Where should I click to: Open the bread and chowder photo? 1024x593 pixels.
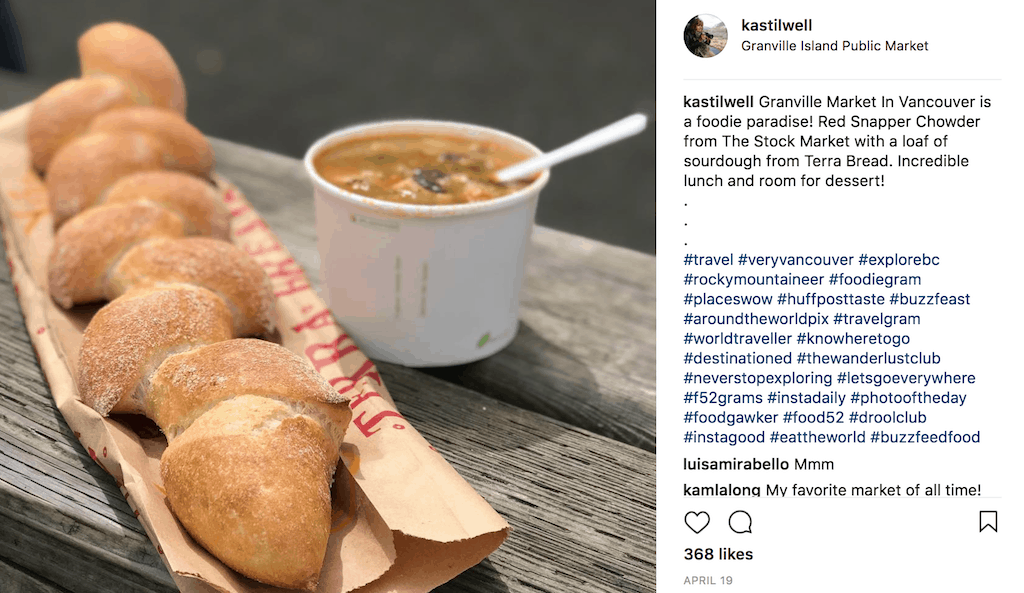(x=328, y=296)
